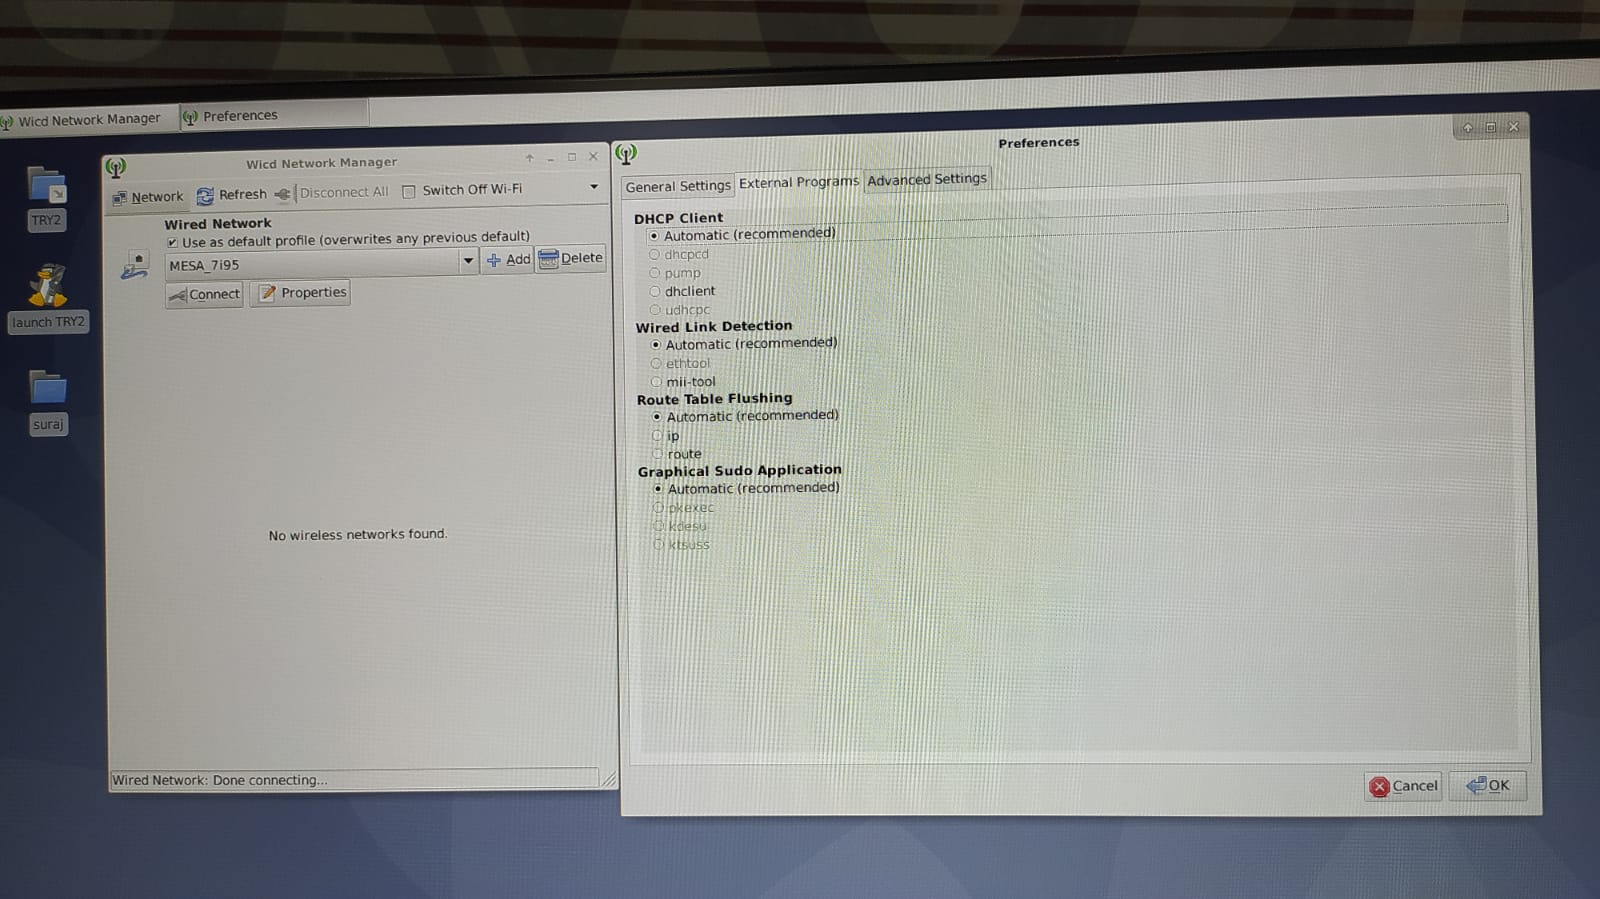Toggle Use as default profile checkbox
Viewport: 1600px width, 899px height.
pyautogui.click(x=172, y=242)
